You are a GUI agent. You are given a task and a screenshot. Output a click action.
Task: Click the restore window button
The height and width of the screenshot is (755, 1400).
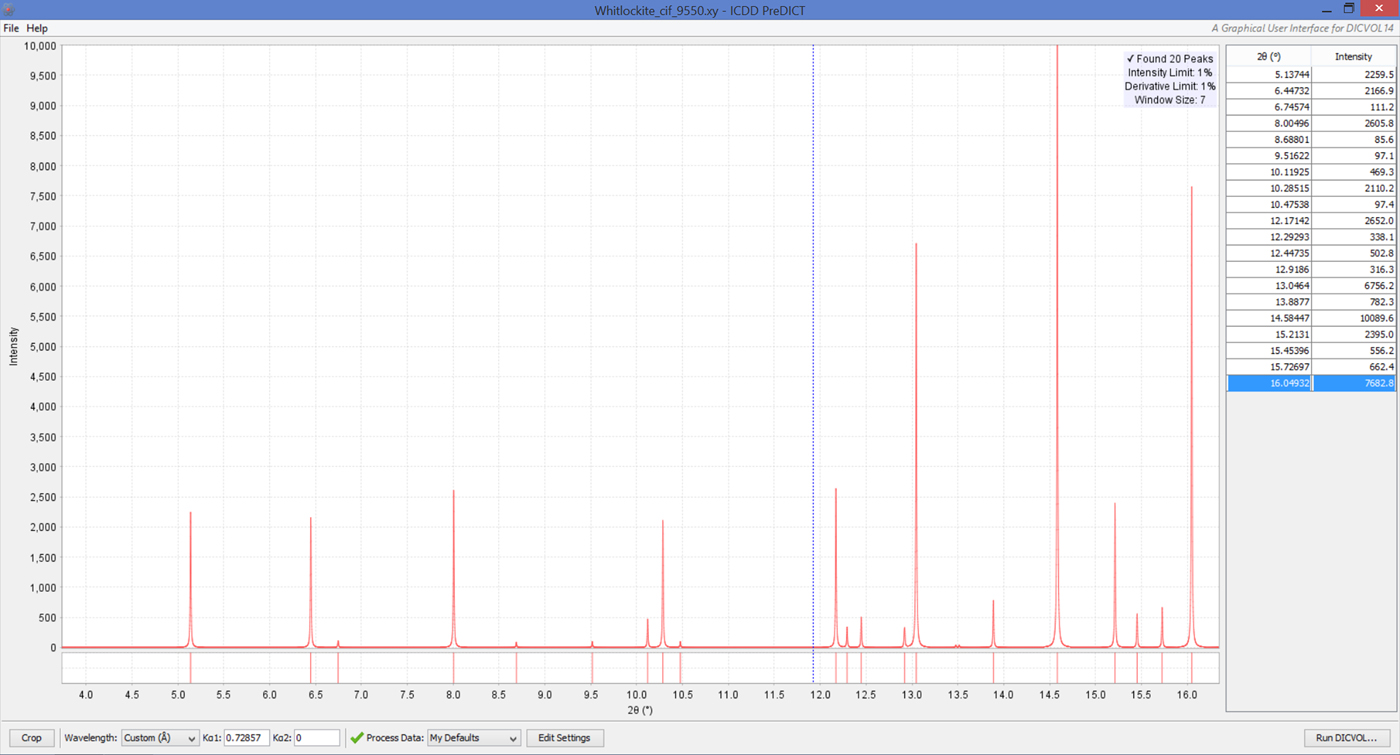1349,9
